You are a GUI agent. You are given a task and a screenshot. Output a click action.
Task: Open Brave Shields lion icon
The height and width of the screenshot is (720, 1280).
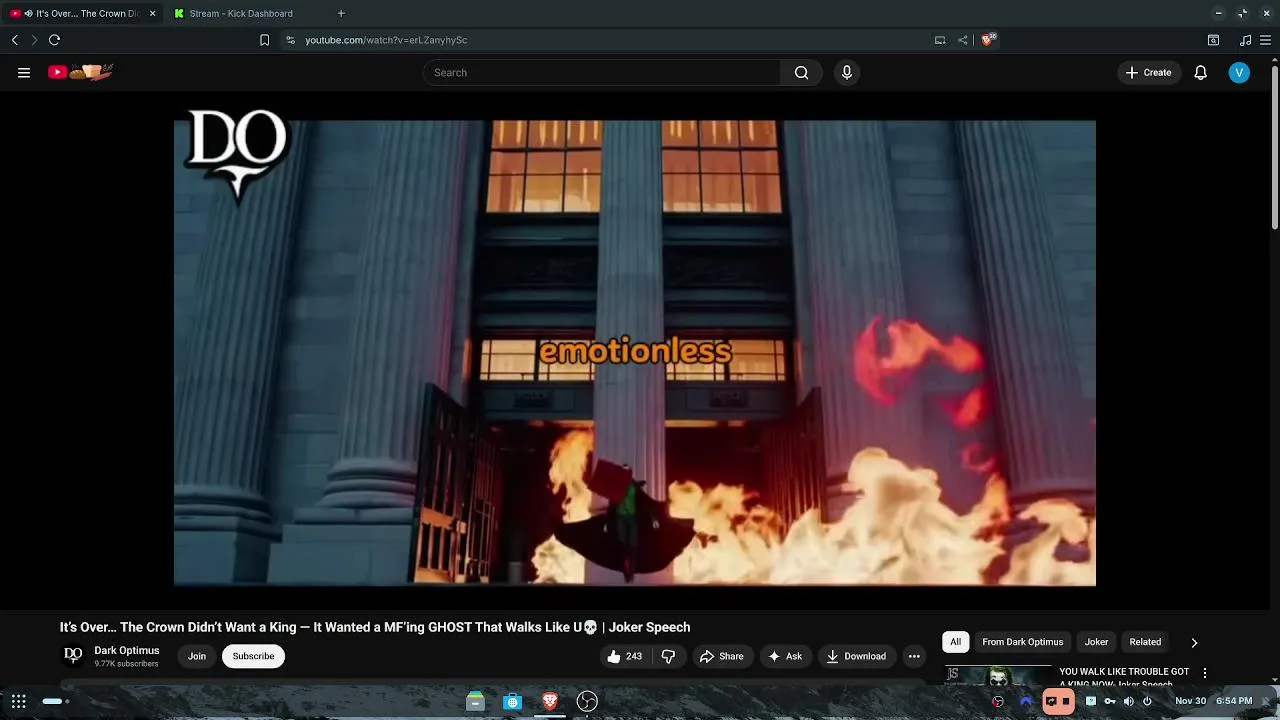point(988,40)
